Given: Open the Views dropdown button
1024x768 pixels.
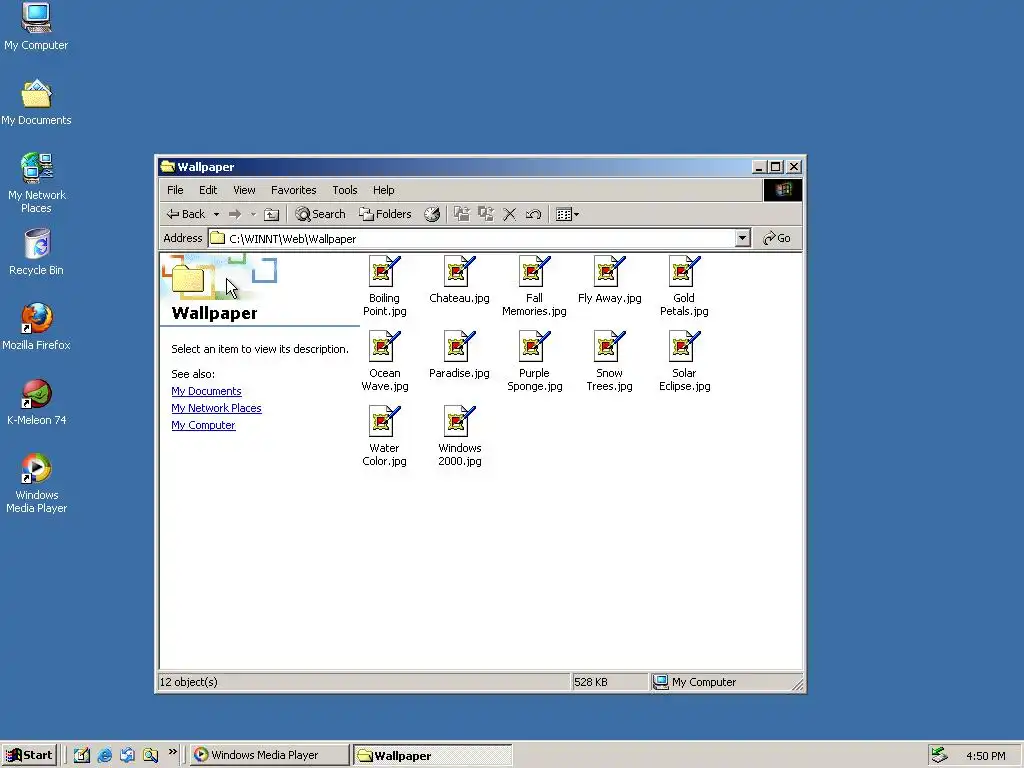Looking at the screenshot, I should (x=567, y=214).
